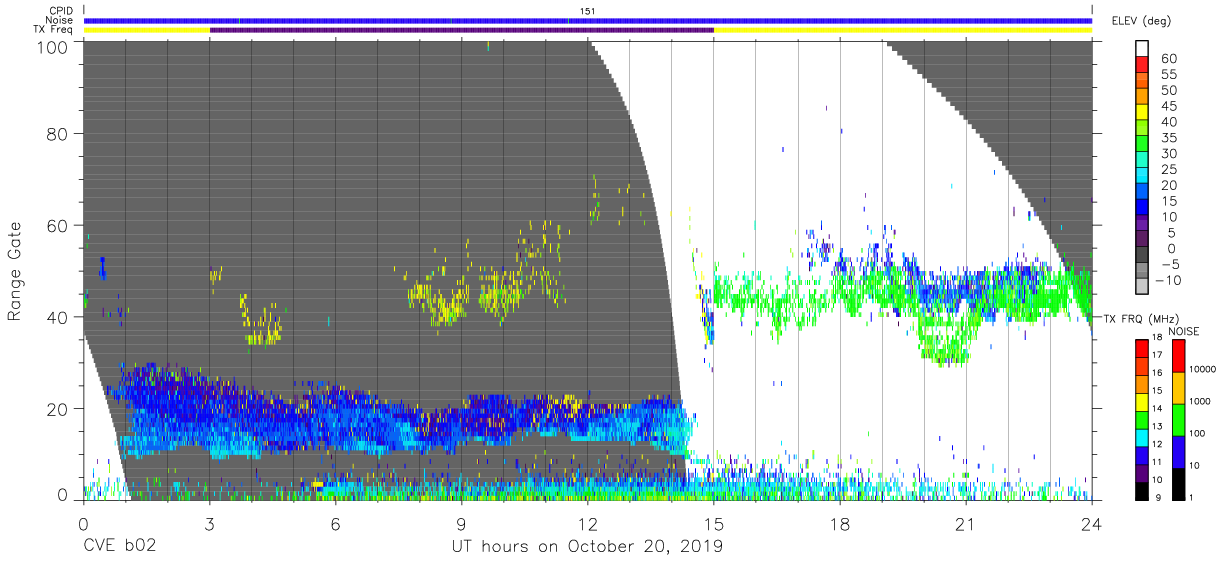Click NOISE colorbar label 100
The image size is (1228, 567).
click(x=1199, y=433)
